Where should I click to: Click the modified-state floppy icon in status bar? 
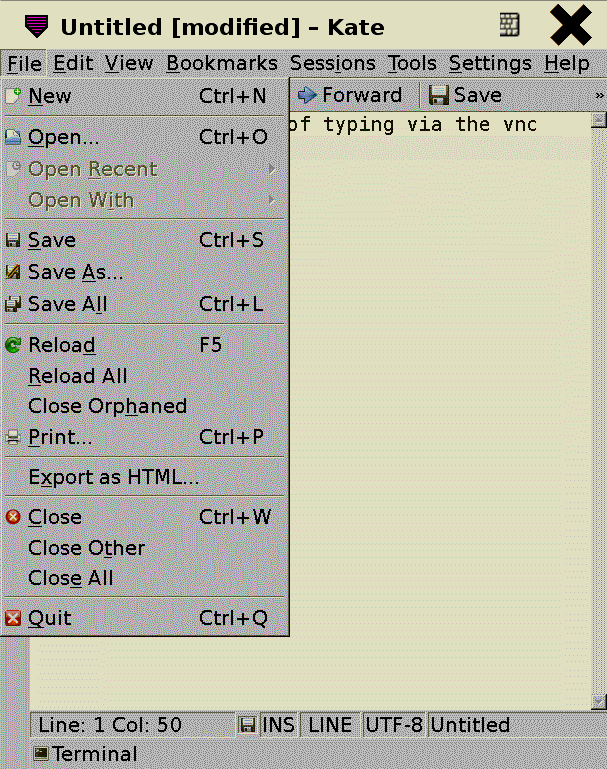[247, 725]
